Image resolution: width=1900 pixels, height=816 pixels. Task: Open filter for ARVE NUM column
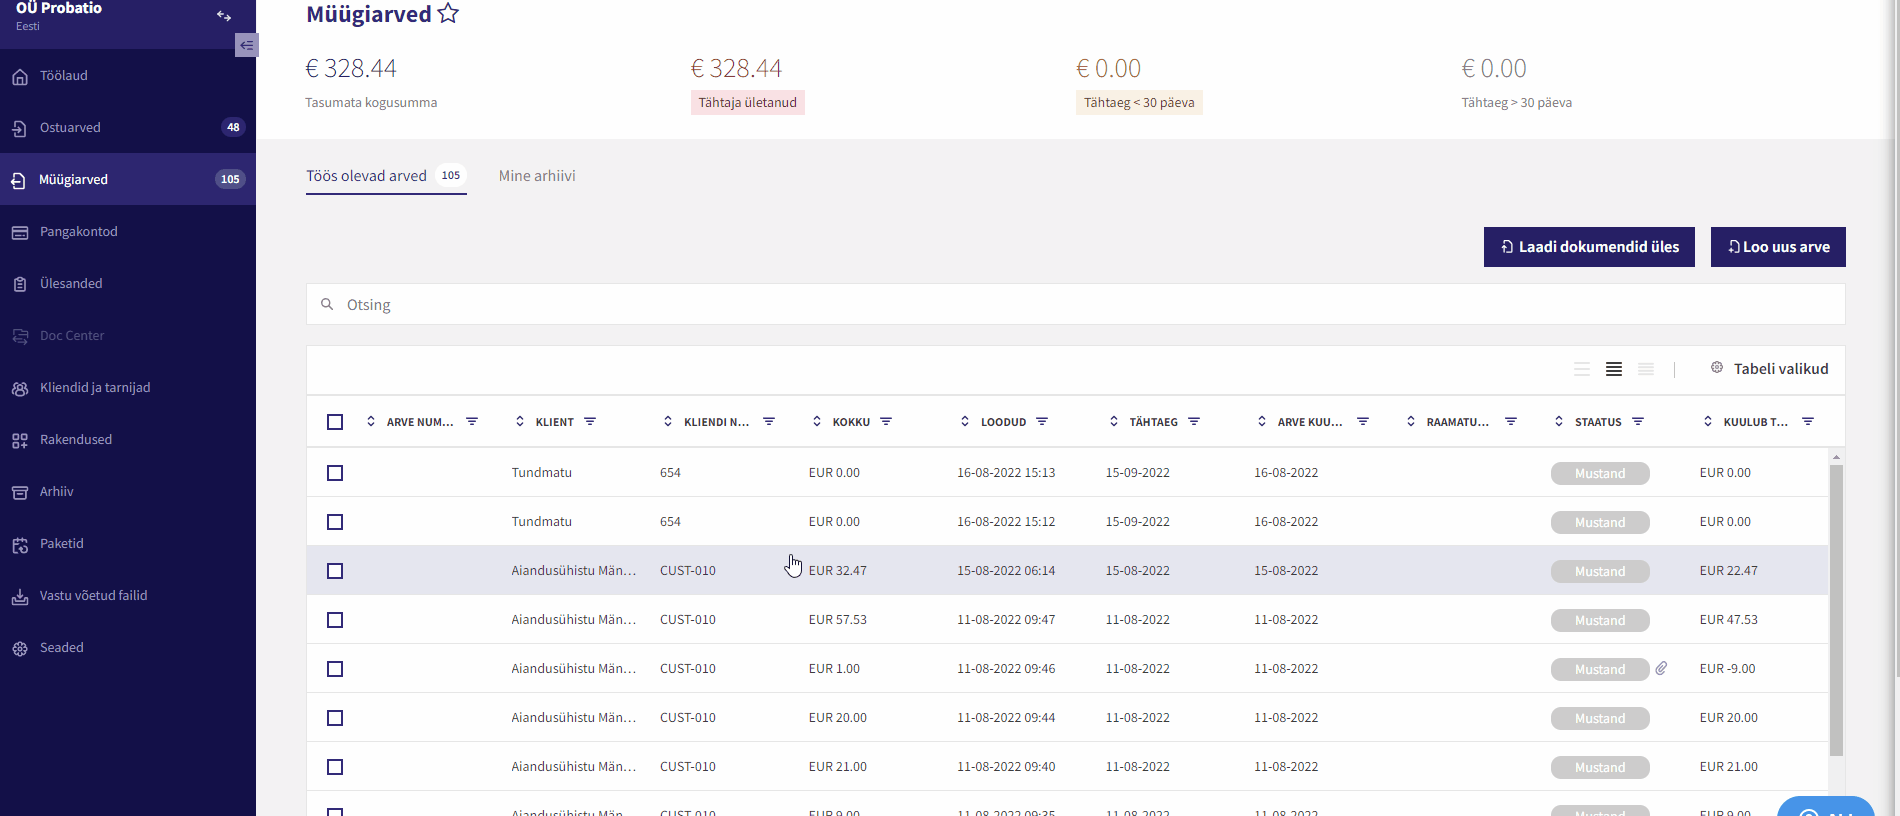click(472, 422)
